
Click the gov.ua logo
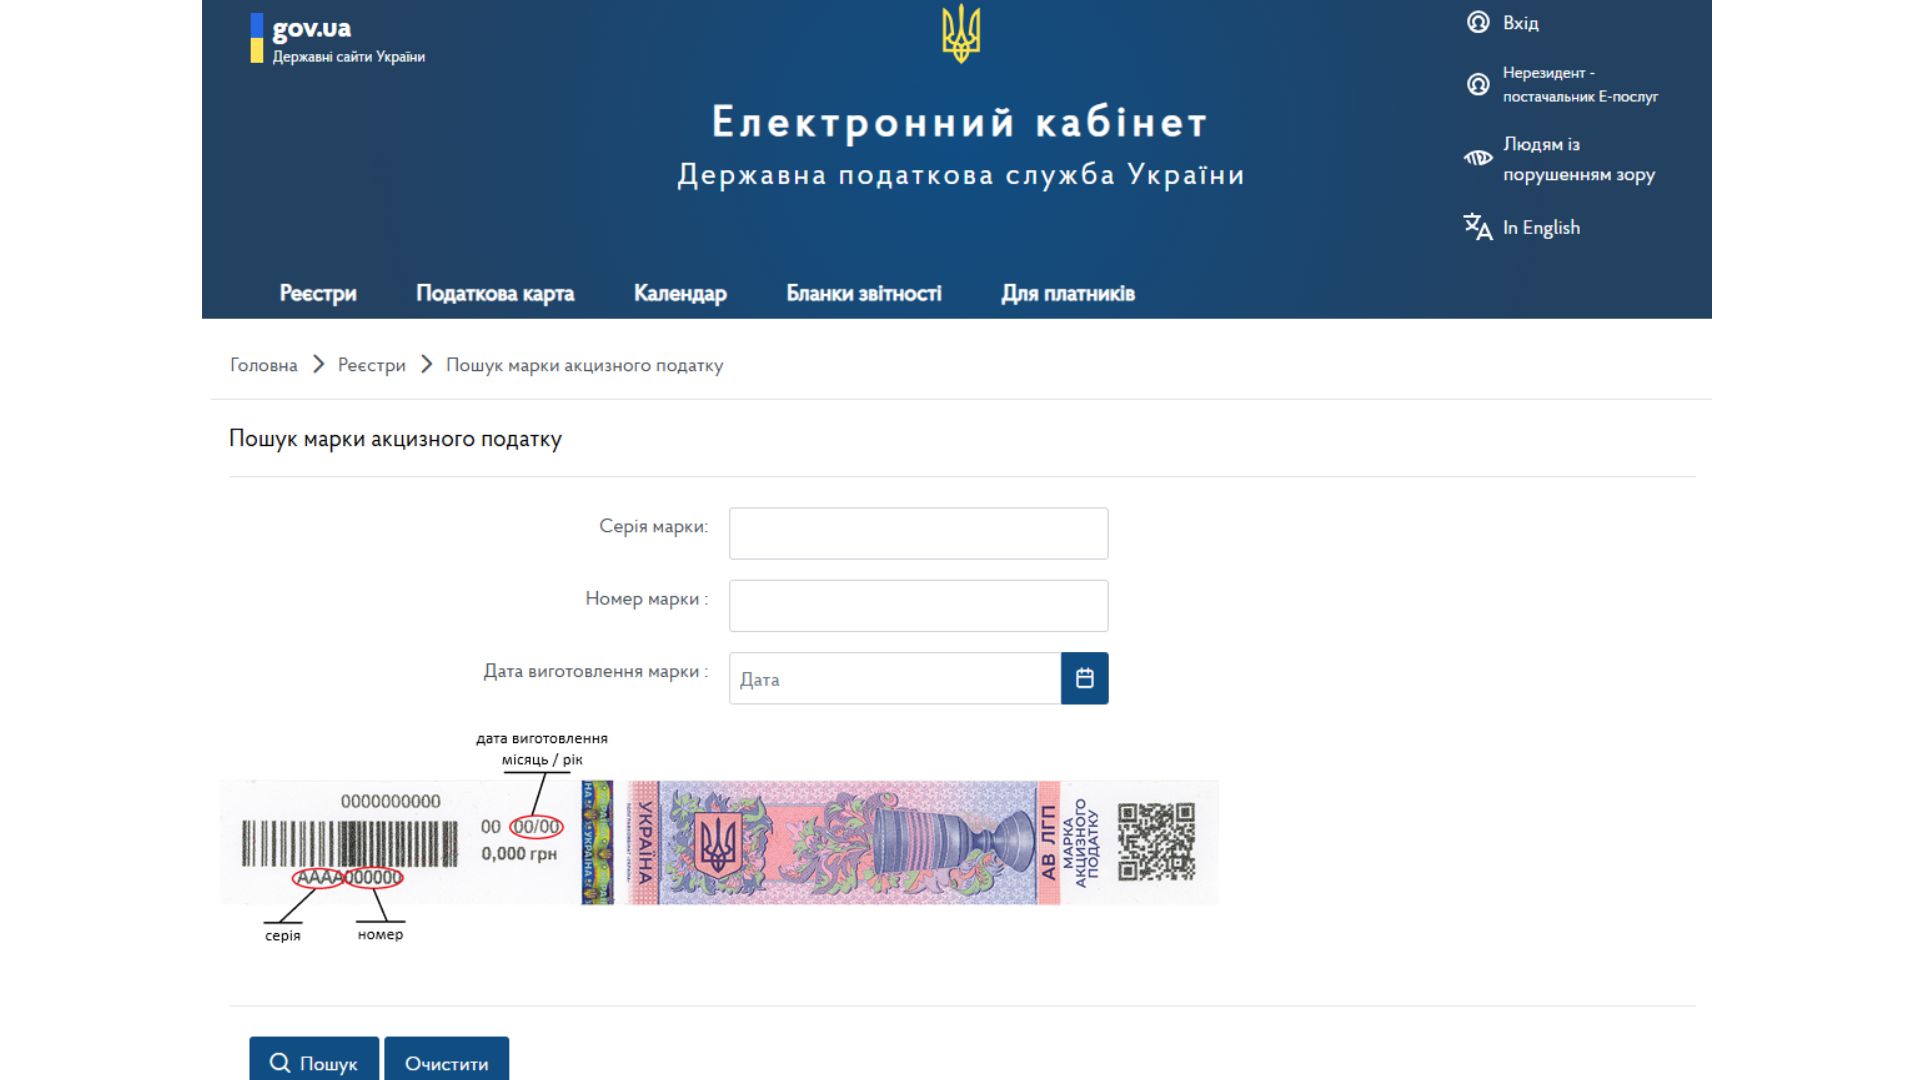(x=338, y=40)
